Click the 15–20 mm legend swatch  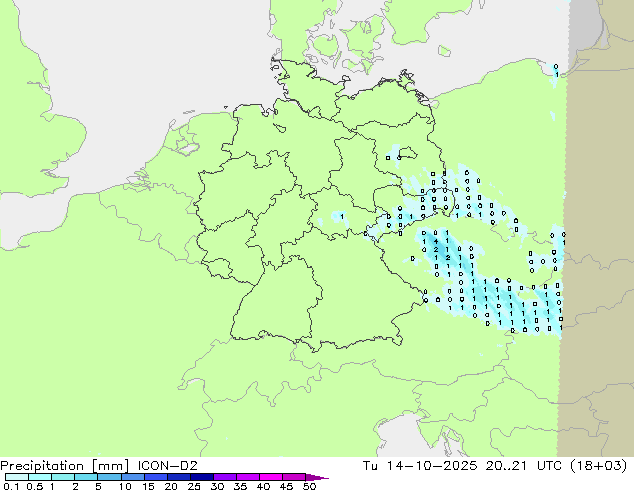(x=155, y=477)
